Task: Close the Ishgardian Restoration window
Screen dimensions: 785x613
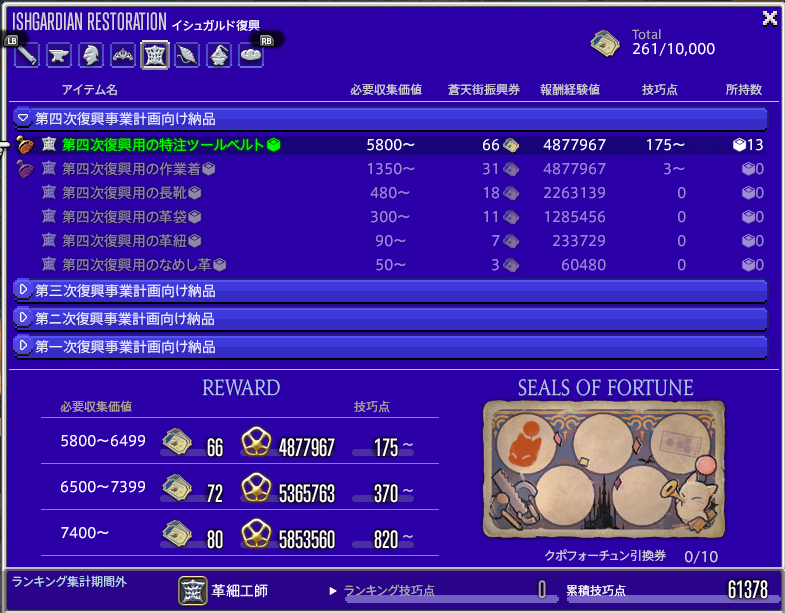Action: coord(769,17)
